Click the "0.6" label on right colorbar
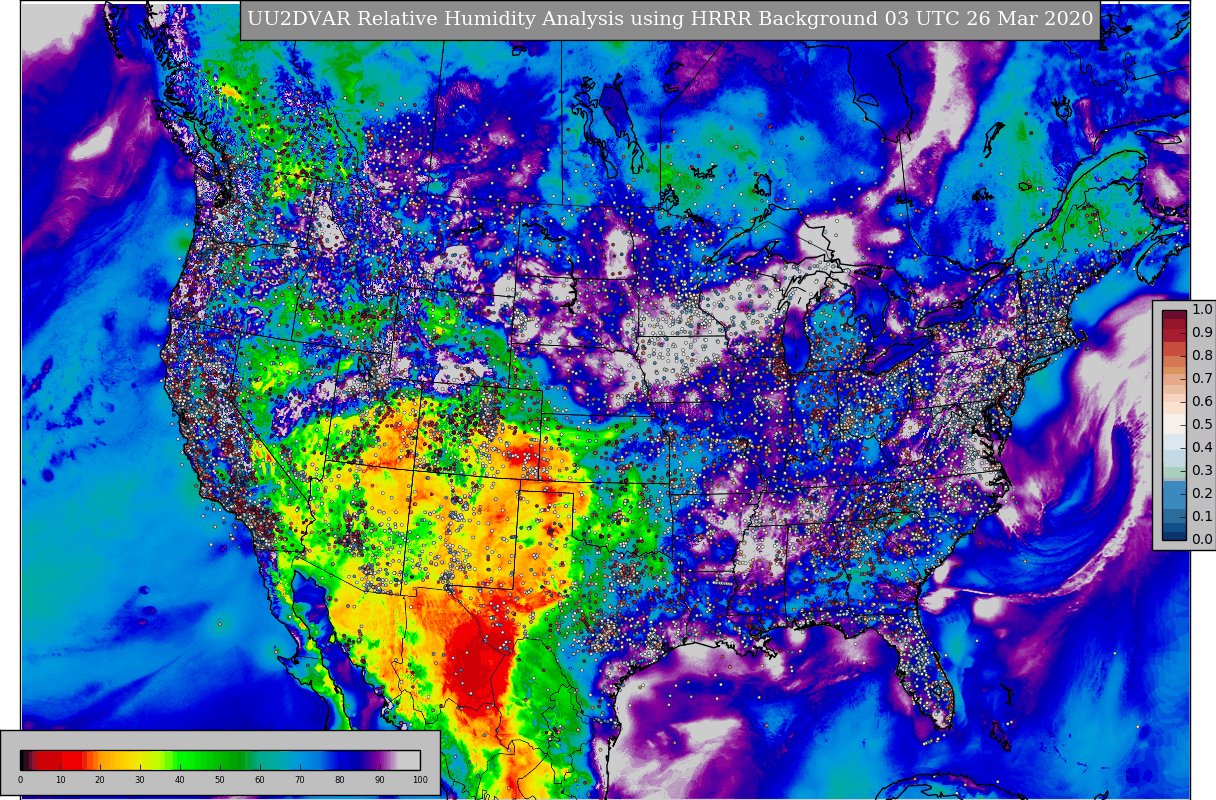The height and width of the screenshot is (800, 1216). [x=1202, y=402]
